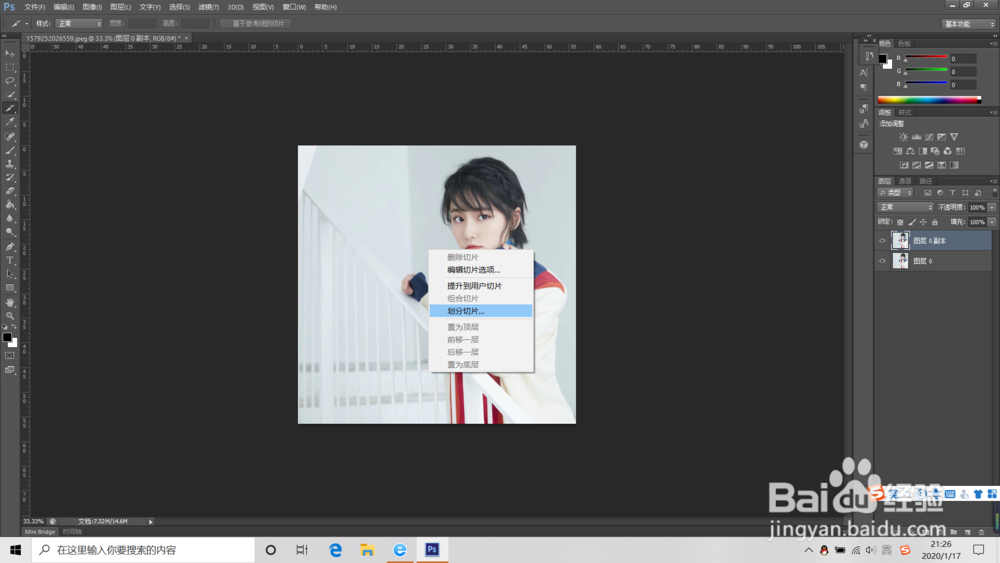This screenshot has height=563, width=1000.
Task: Toggle lock image pixels brush icon
Action: pos(912,223)
